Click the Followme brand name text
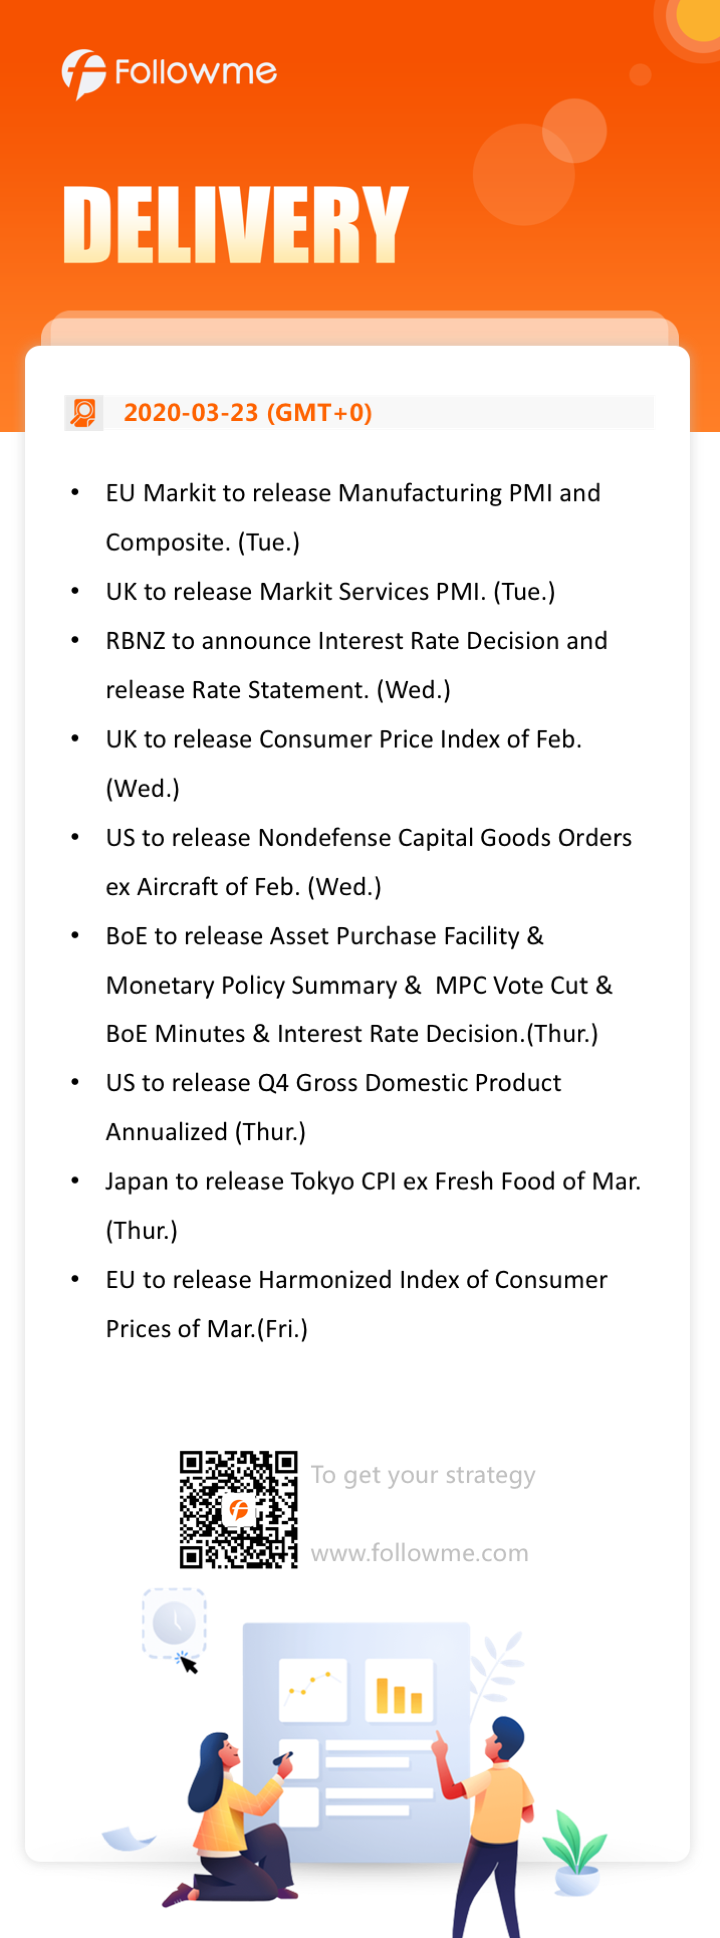 (195, 72)
